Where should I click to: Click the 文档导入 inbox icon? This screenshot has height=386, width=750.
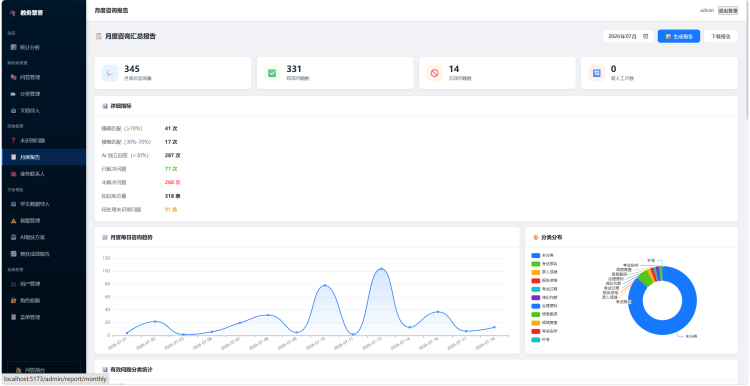click(x=13, y=110)
